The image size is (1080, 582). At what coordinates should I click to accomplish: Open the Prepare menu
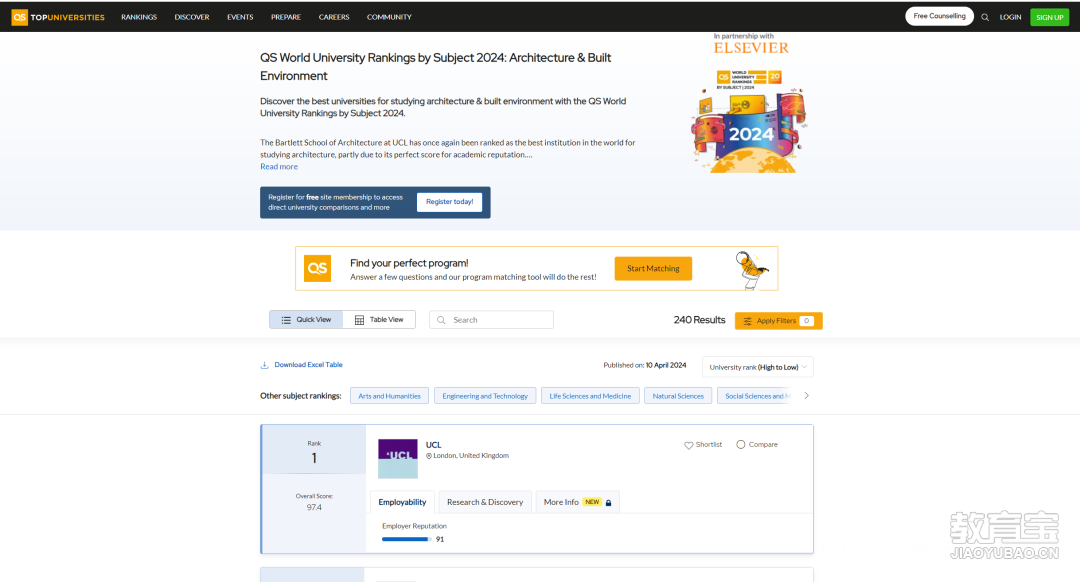click(x=286, y=17)
